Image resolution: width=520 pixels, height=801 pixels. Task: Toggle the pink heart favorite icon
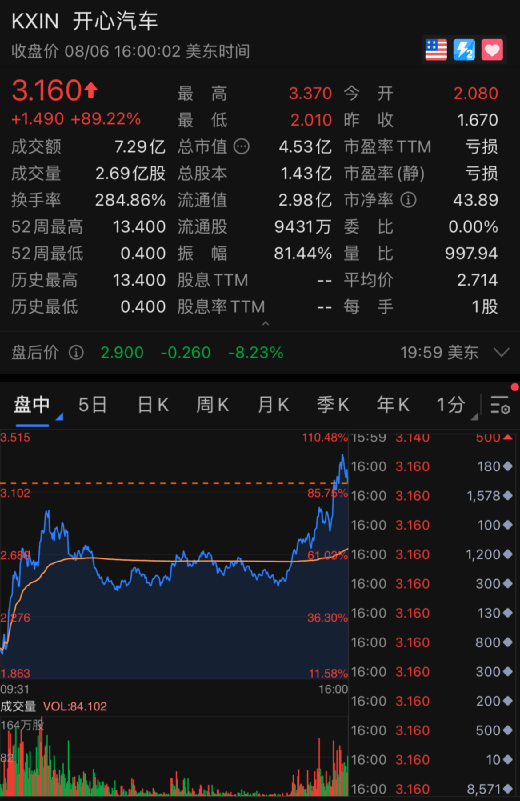click(492, 50)
